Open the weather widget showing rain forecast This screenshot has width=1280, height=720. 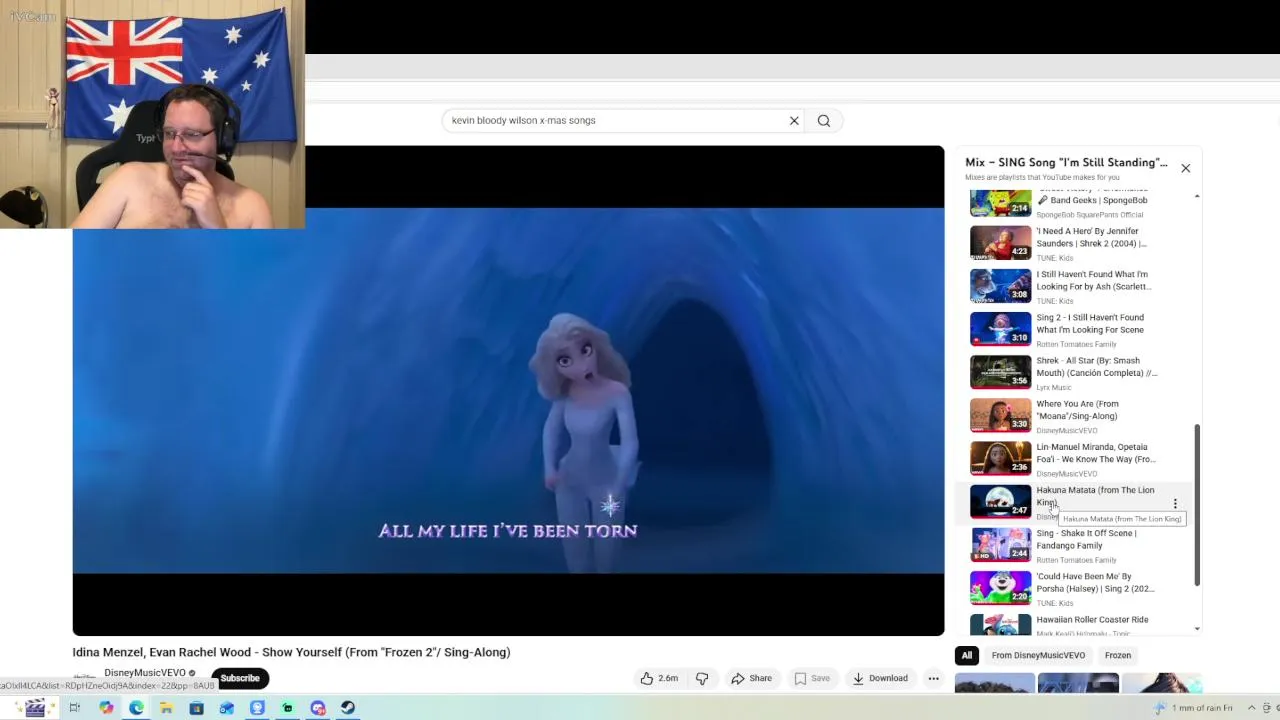pyautogui.click(x=1195, y=708)
